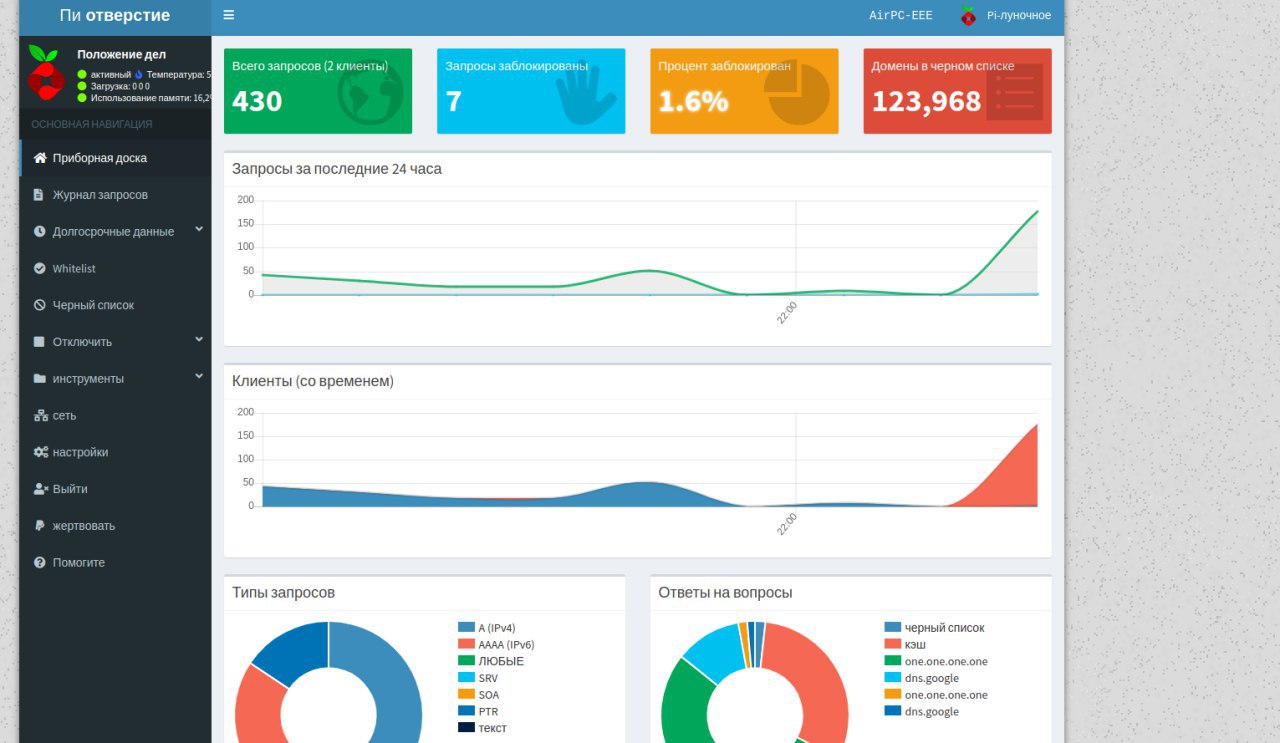Image resolution: width=1280 pixels, height=743 pixels.
Task: Click the list icon in blacklist domains card
Action: (x=1014, y=92)
